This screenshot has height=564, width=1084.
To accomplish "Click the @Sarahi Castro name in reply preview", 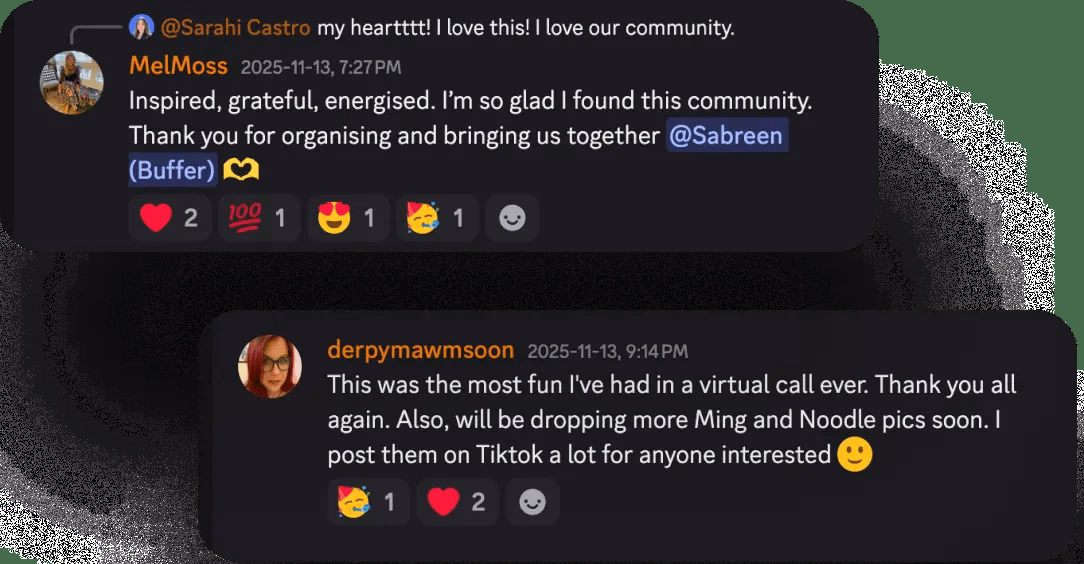I will point(236,28).
